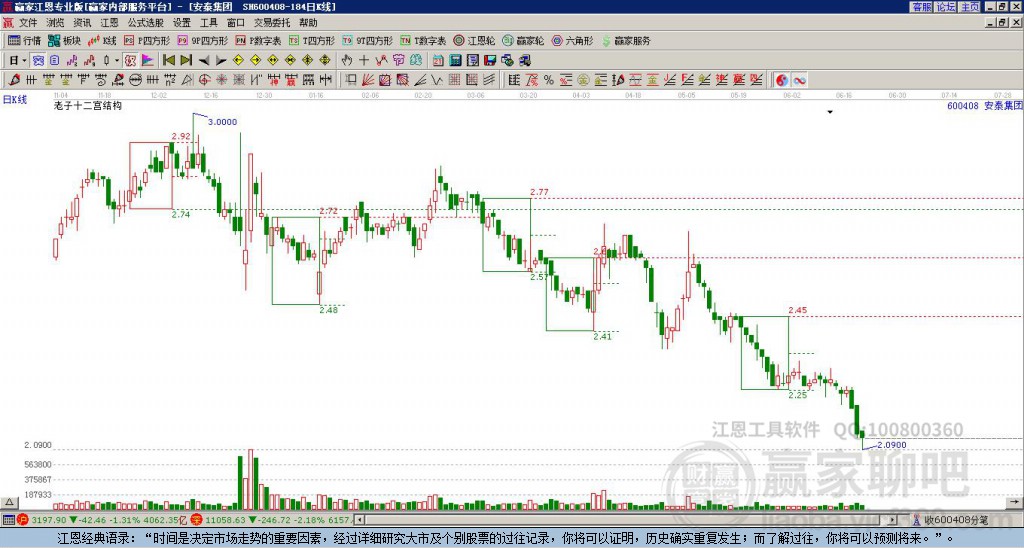This screenshot has height=548, width=1024.
Task: Open the 工具 menu
Action: pyautogui.click(x=209, y=23)
